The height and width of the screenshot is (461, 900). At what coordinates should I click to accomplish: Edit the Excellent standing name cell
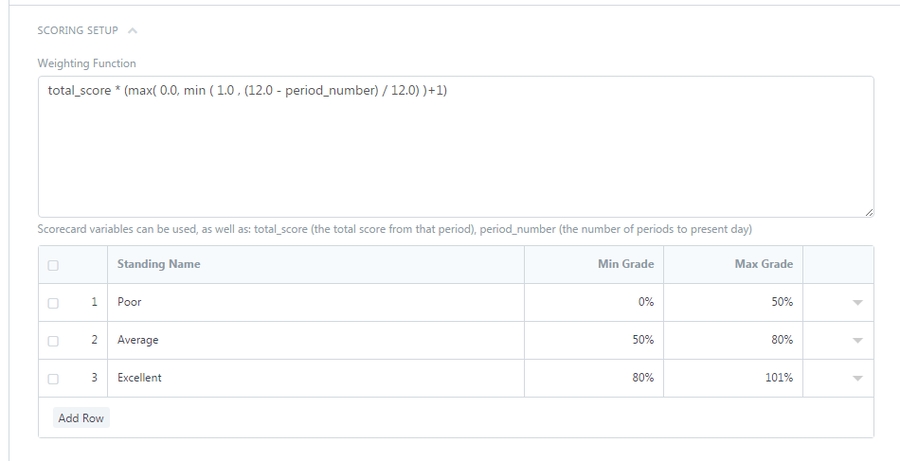(x=315, y=378)
